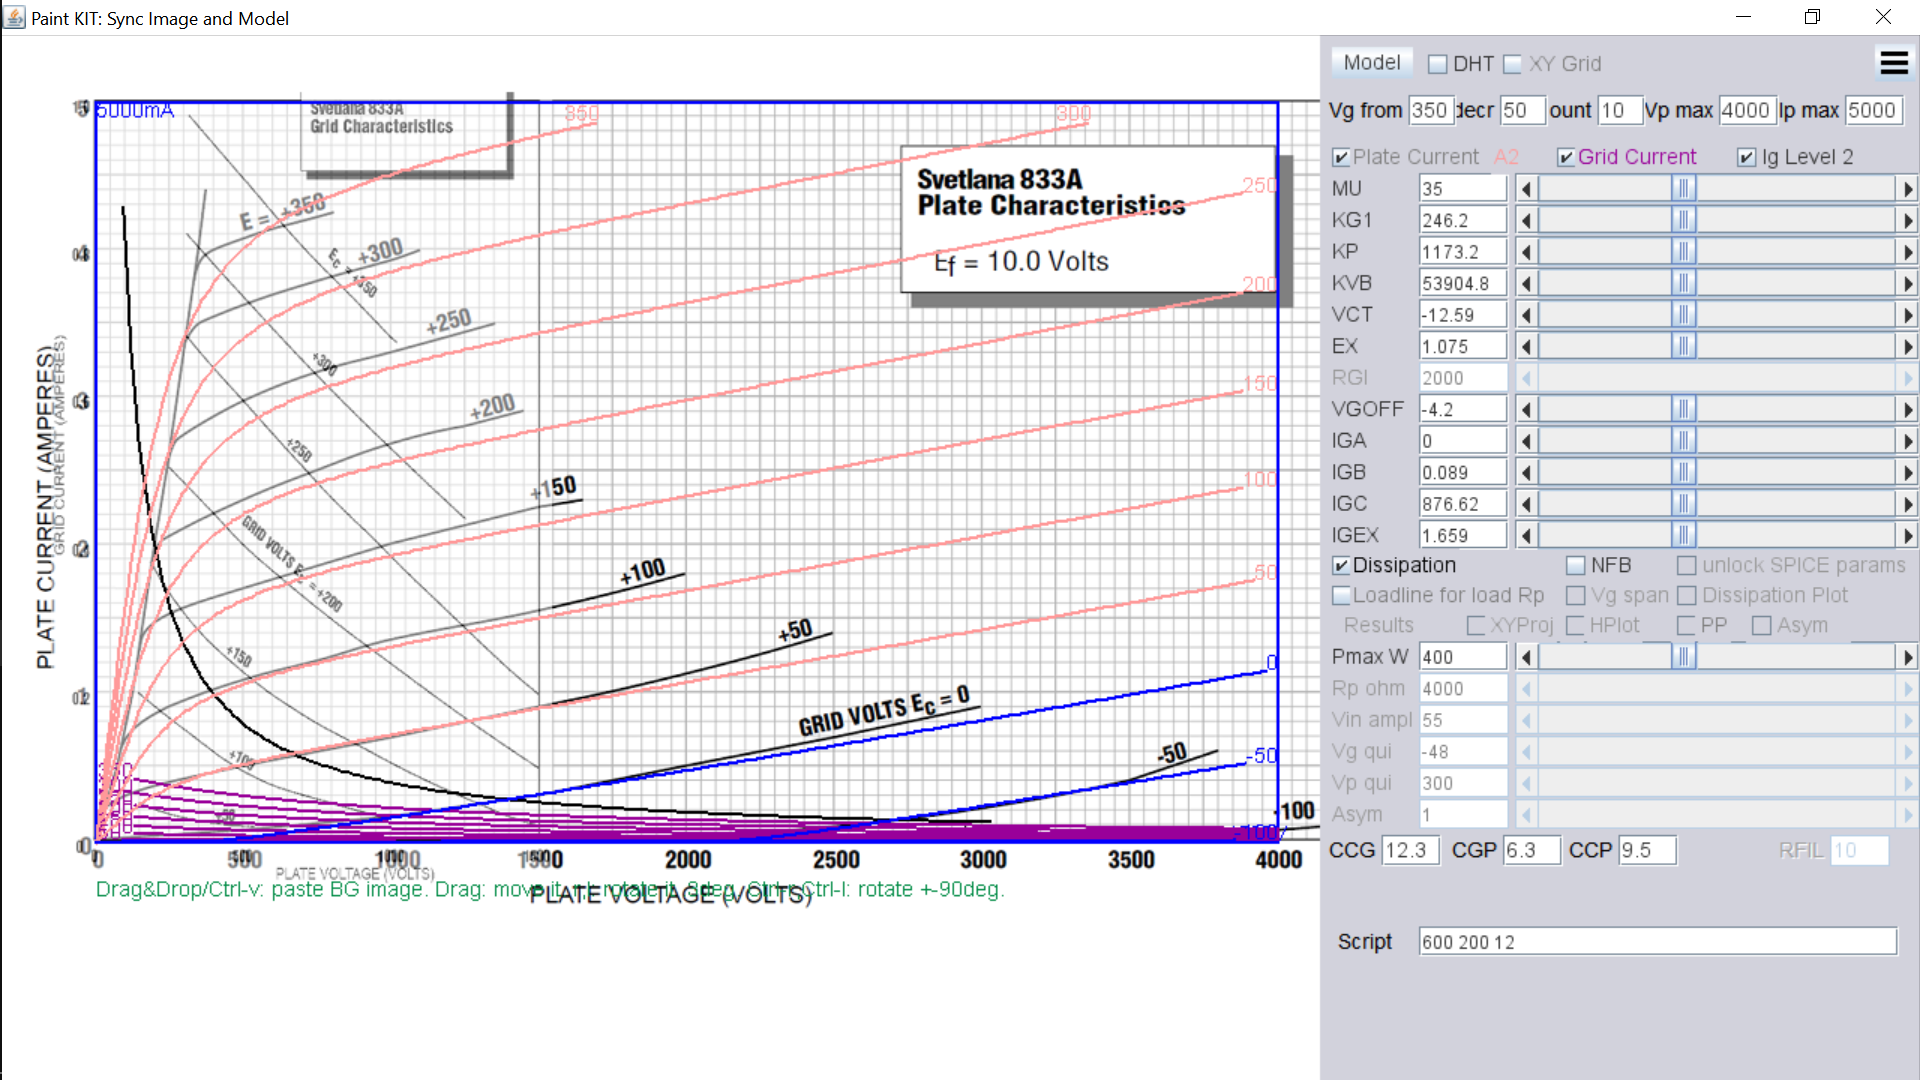Click the KVB value field
The height and width of the screenshot is (1080, 1920).
tap(1462, 283)
